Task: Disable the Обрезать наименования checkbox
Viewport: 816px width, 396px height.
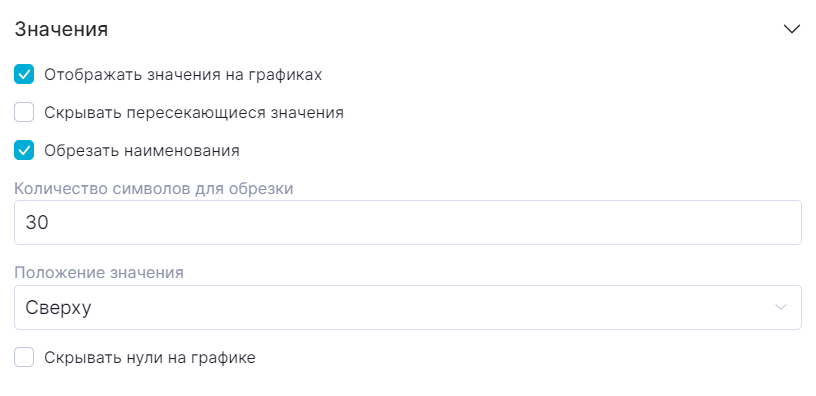Action: pyautogui.click(x=24, y=150)
